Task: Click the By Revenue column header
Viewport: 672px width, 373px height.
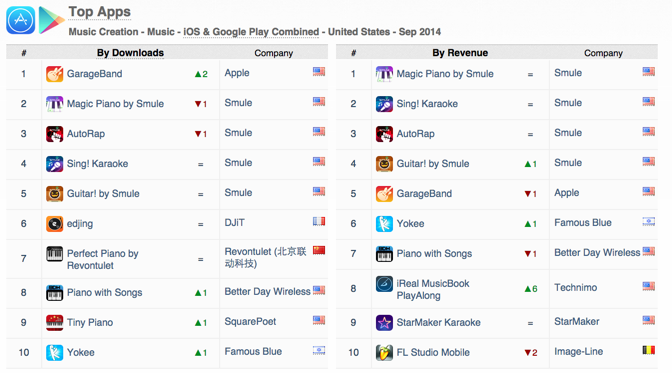Action: tap(460, 53)
